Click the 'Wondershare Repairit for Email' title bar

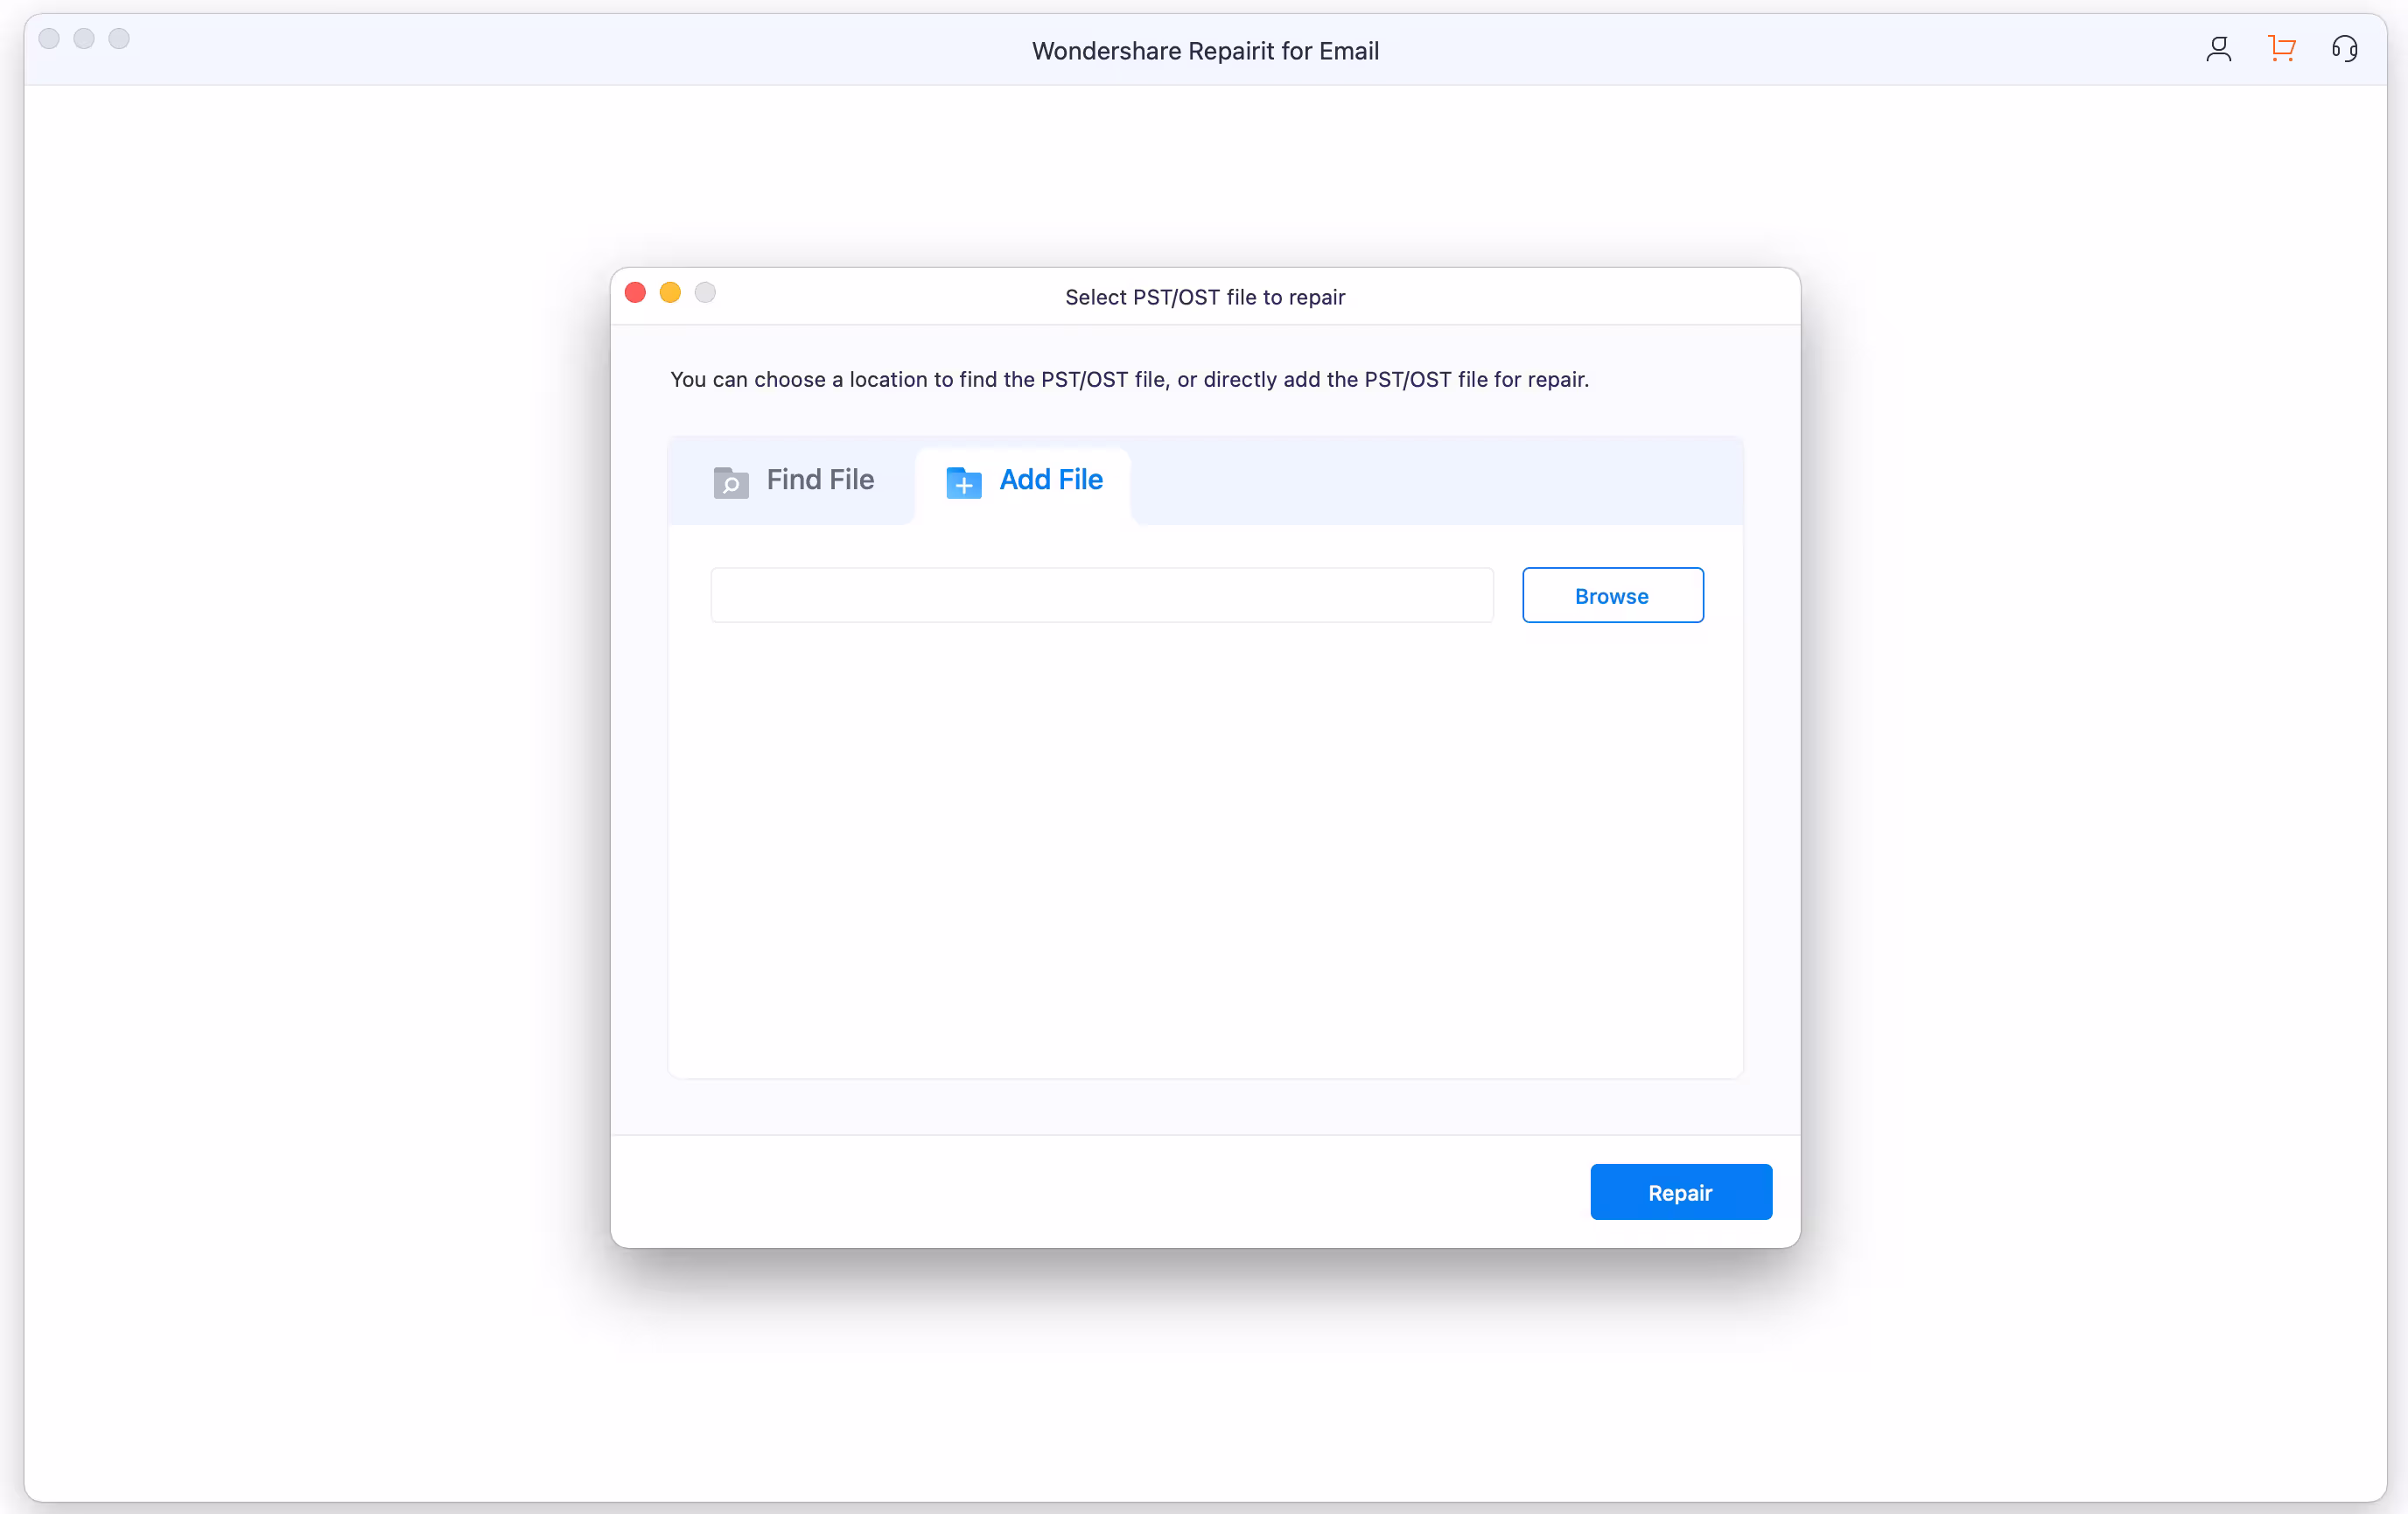pyautogui.click(x=1204, y=51)
